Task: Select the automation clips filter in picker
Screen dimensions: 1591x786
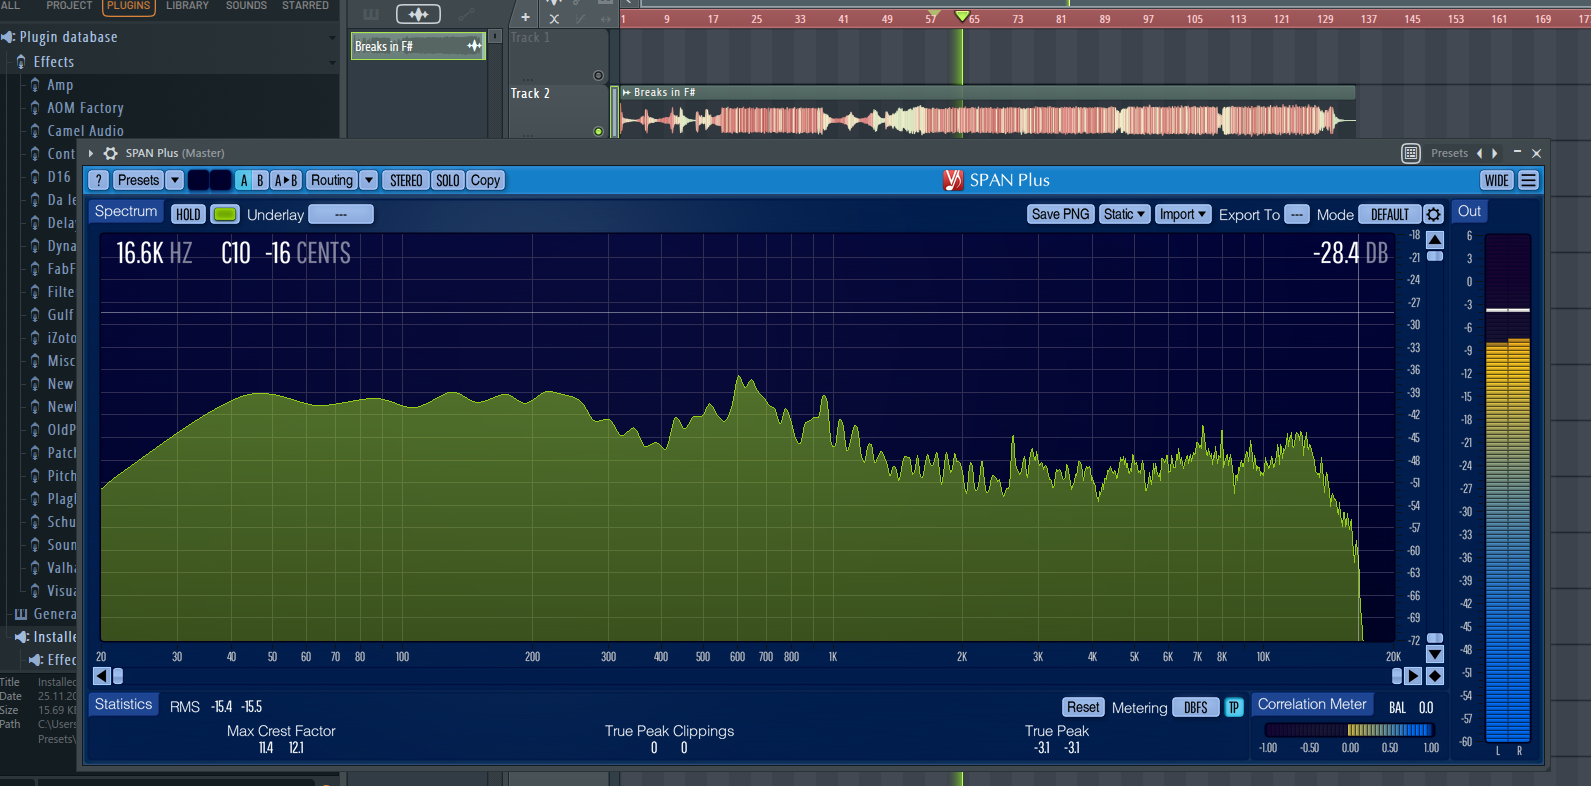Action: coord(466,14)
